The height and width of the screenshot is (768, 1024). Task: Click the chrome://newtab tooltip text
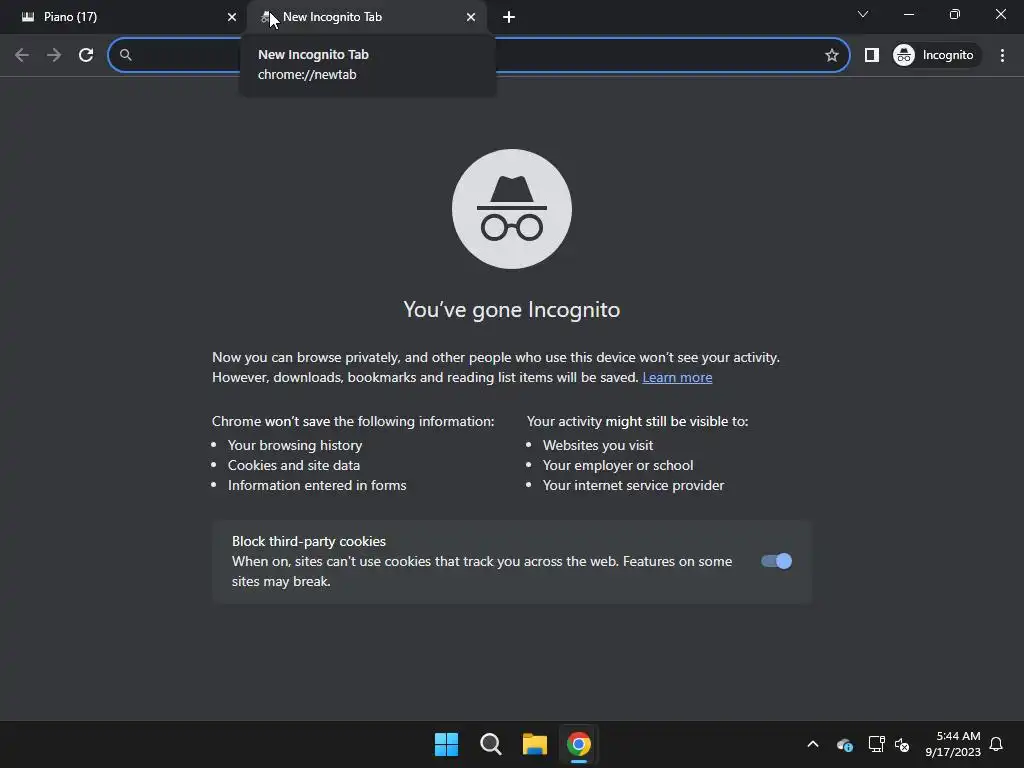click(x=307, y=74)
